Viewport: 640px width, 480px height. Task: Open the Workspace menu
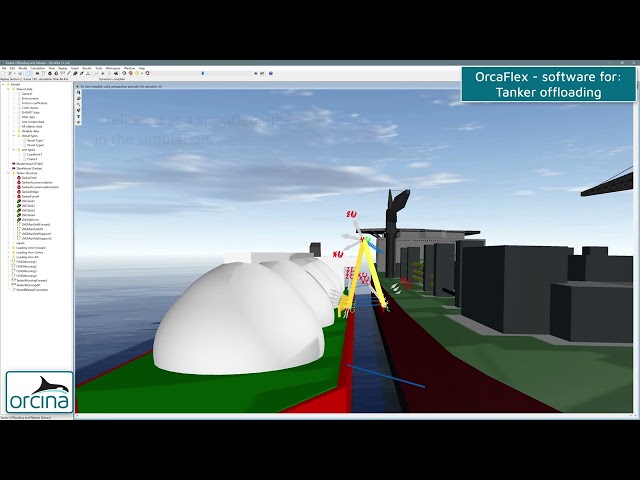[x=113, y=68]
